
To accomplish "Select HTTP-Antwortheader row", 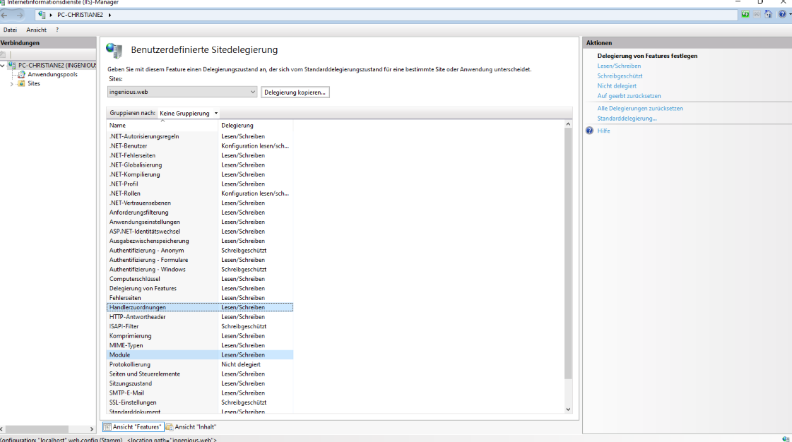I will click(200, 317).
